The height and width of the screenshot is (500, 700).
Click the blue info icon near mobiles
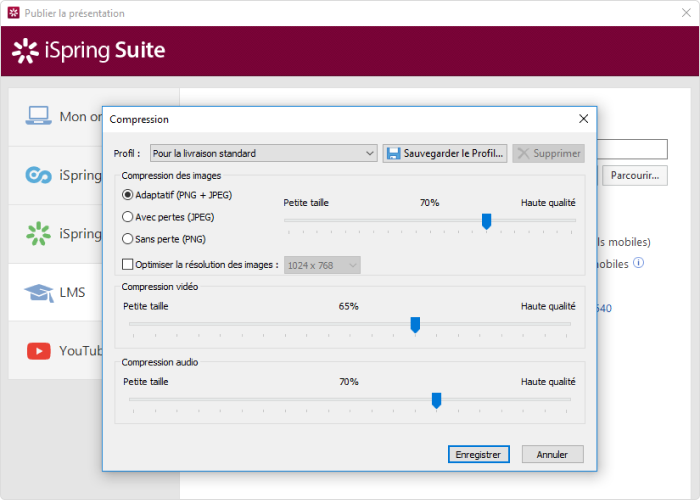tap(638, 263)
